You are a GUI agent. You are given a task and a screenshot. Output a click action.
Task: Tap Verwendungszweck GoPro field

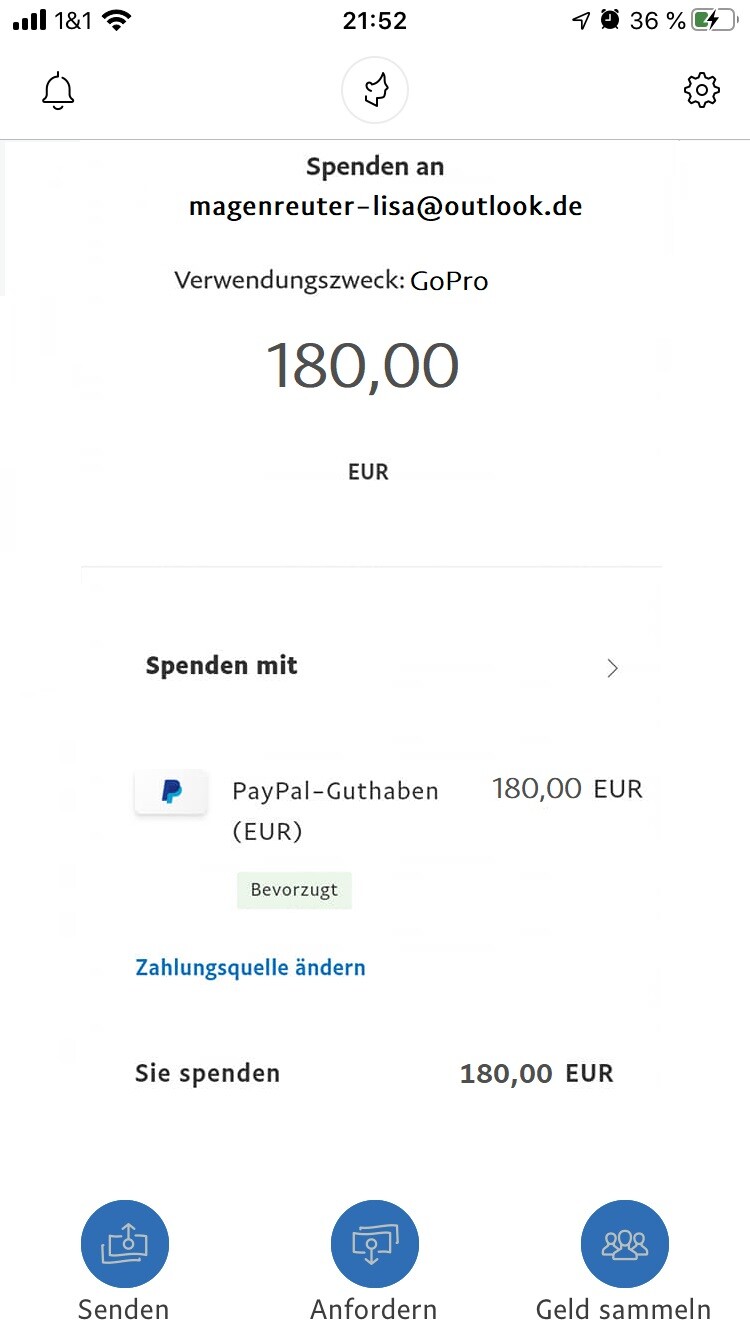331,280
